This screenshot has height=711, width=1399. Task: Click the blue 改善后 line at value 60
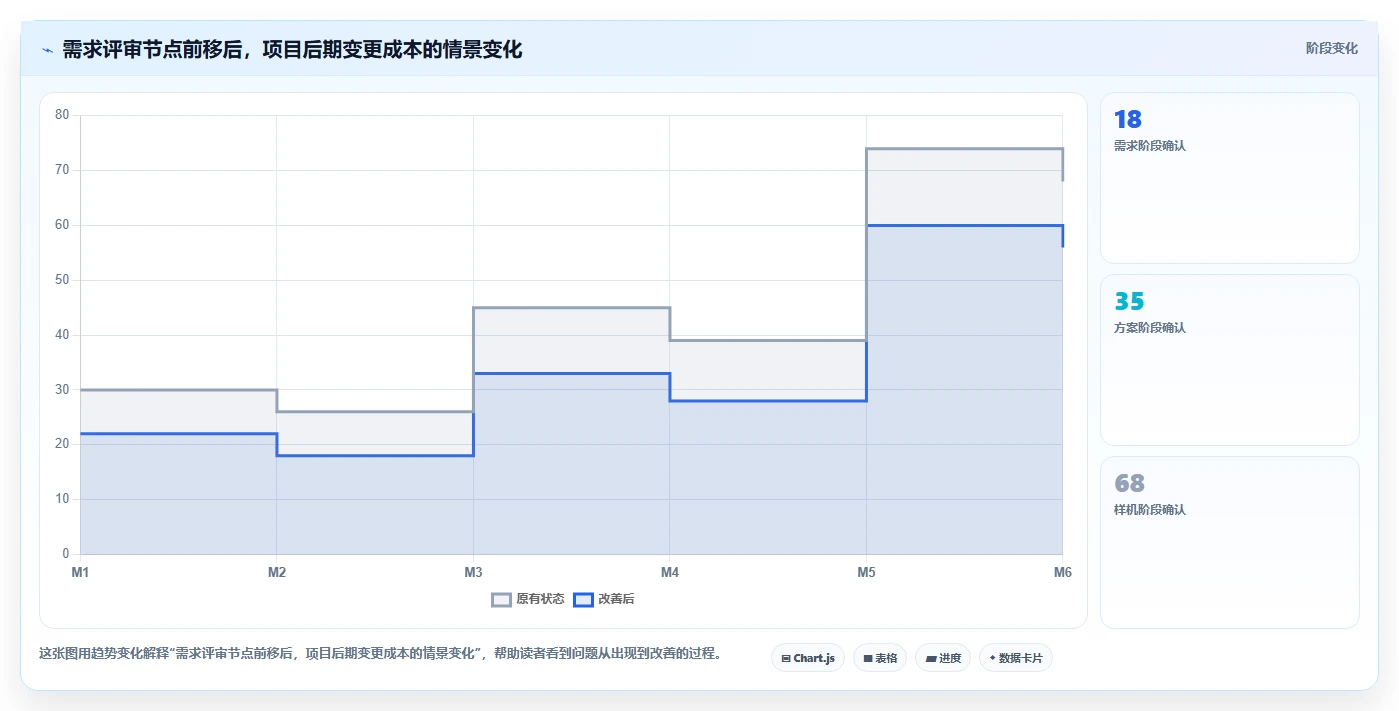(x=964, y=226)
